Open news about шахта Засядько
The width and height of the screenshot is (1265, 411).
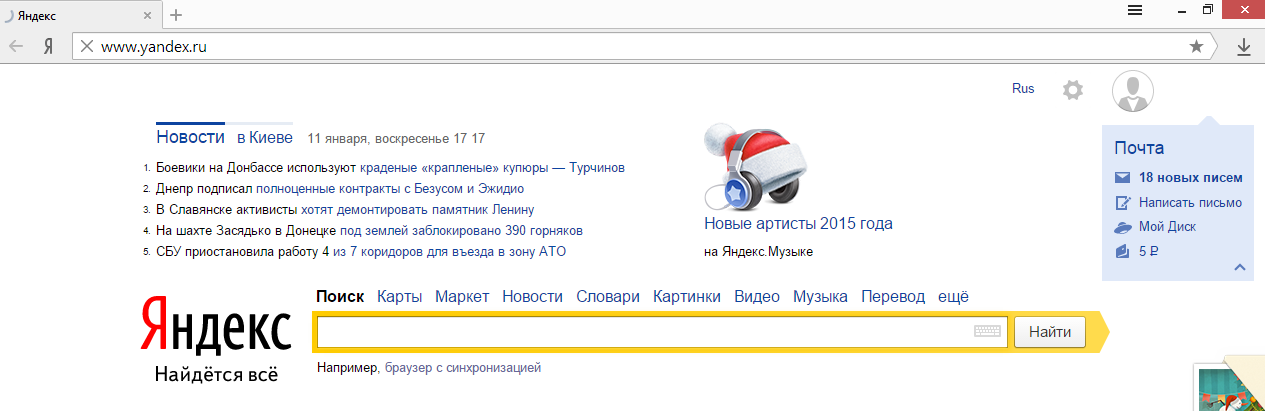(x=370, y=231)
